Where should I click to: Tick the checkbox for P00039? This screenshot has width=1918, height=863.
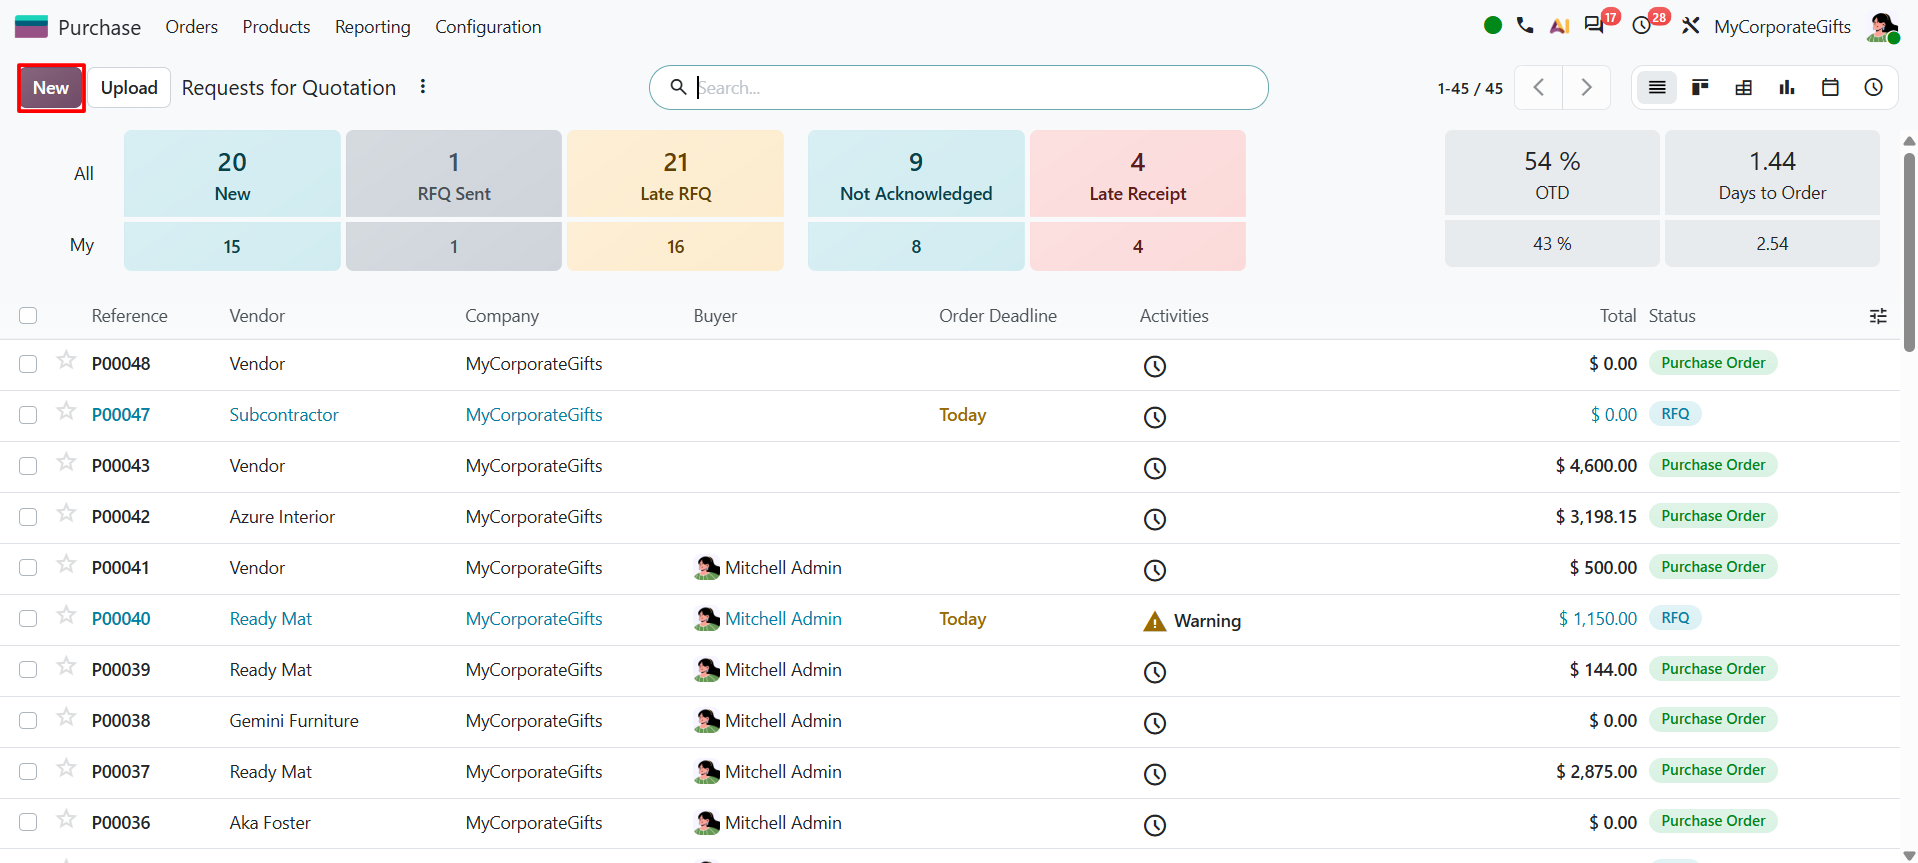click(x=28, y=670)
